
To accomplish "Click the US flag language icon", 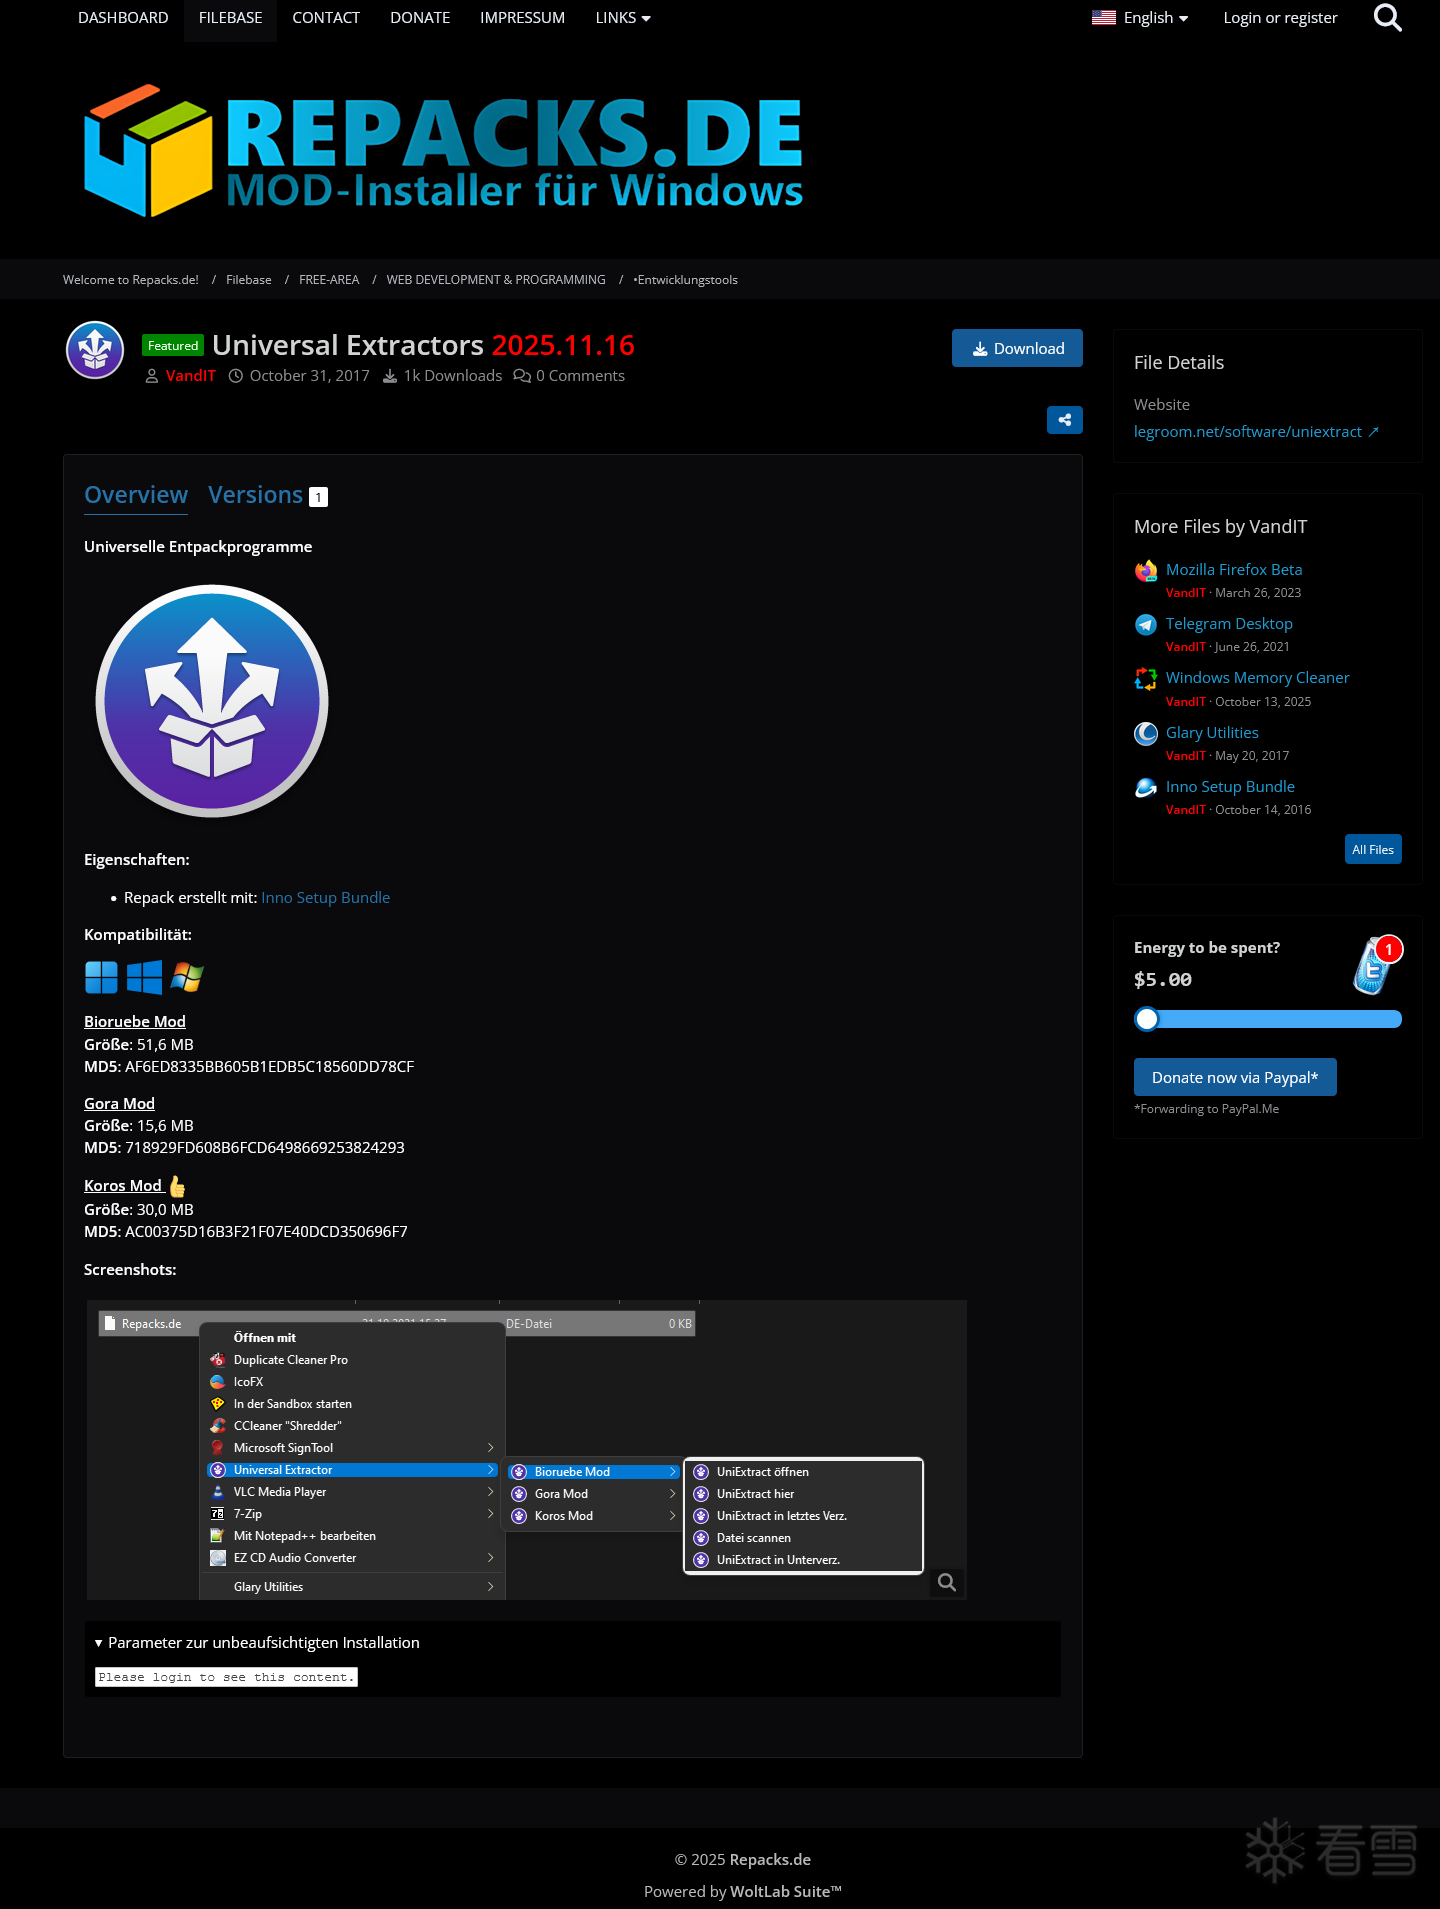I will pyautogui.click(x=1104, y=18).
